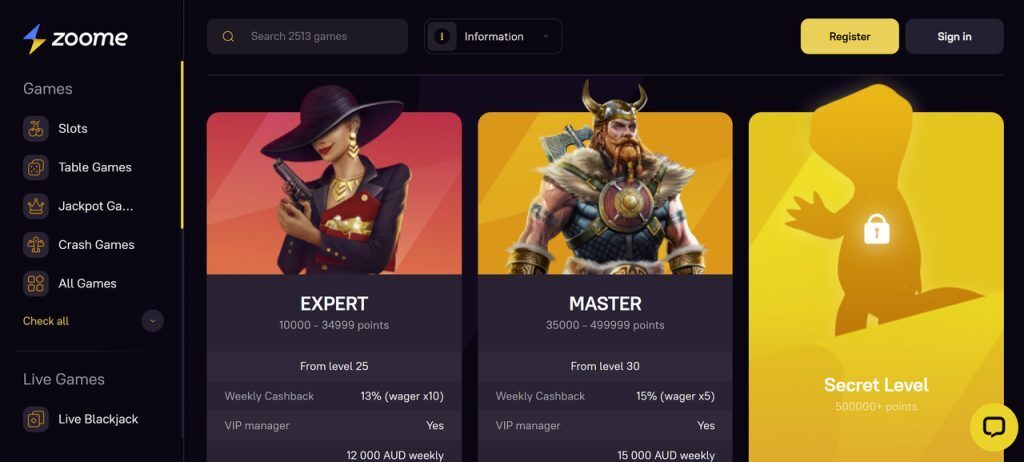Click the Zoome lightning bolt logo
The width and height of the screenshot is (1024, 462).
click(x=34, y=39)
